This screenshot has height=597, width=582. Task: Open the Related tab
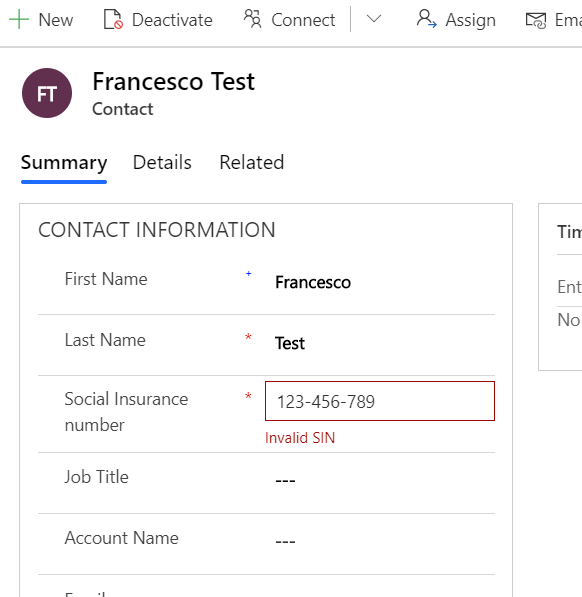tap(252, 163)
